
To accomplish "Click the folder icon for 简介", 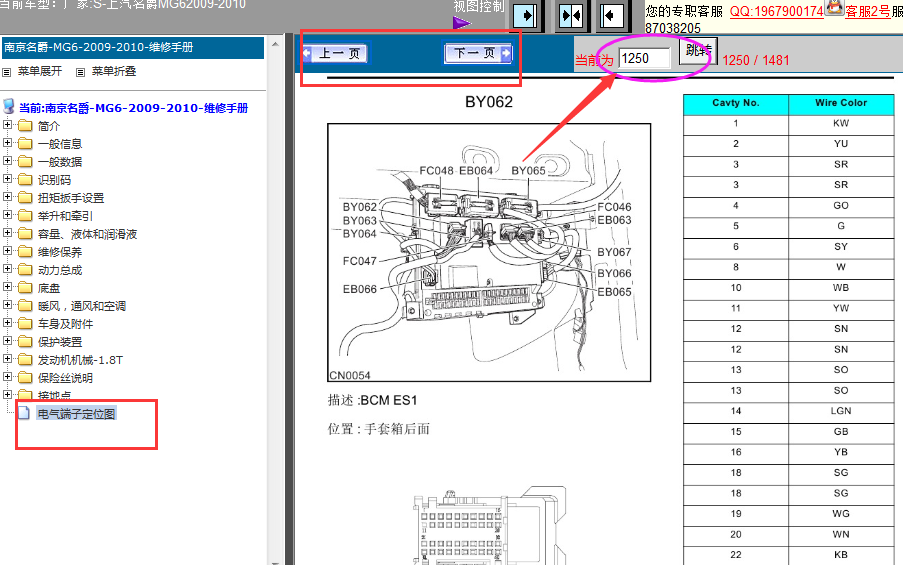I will (25, 126).
